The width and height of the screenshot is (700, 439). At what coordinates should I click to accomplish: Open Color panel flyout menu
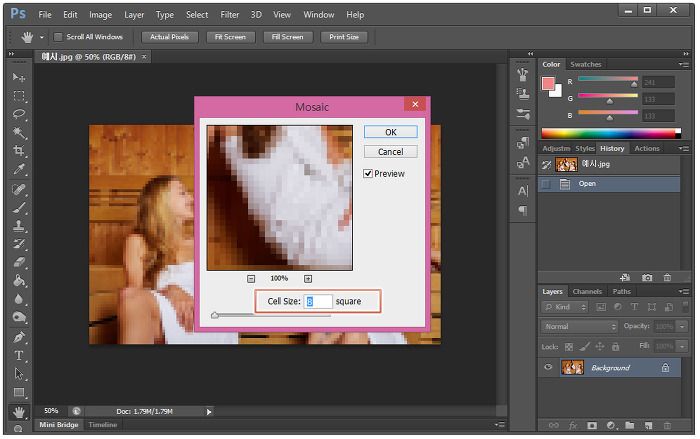point(683,64)
